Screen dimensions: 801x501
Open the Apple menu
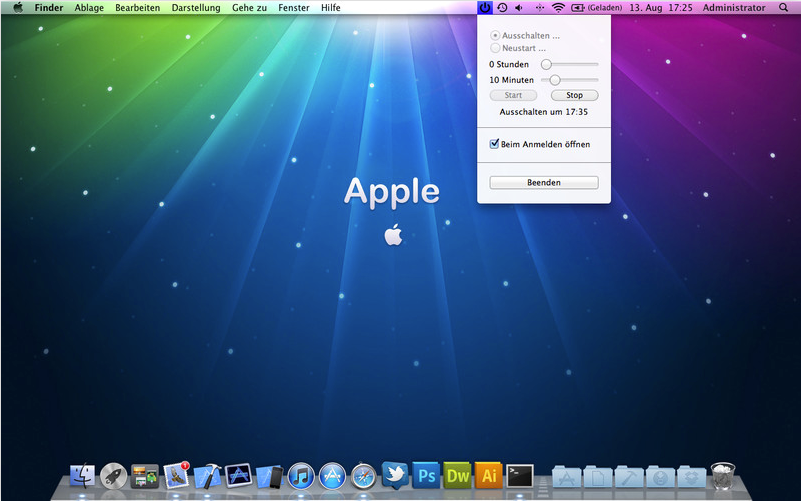[18, 8]
